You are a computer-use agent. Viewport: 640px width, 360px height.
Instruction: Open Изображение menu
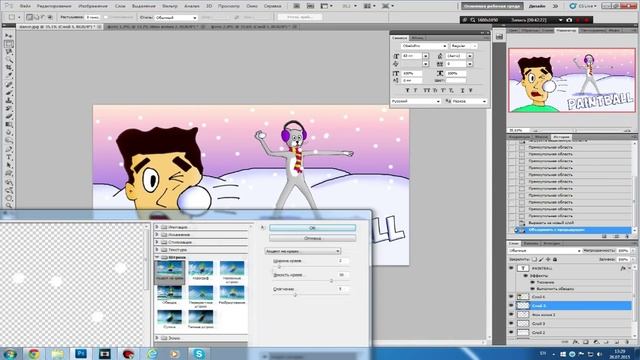[93, 6]
